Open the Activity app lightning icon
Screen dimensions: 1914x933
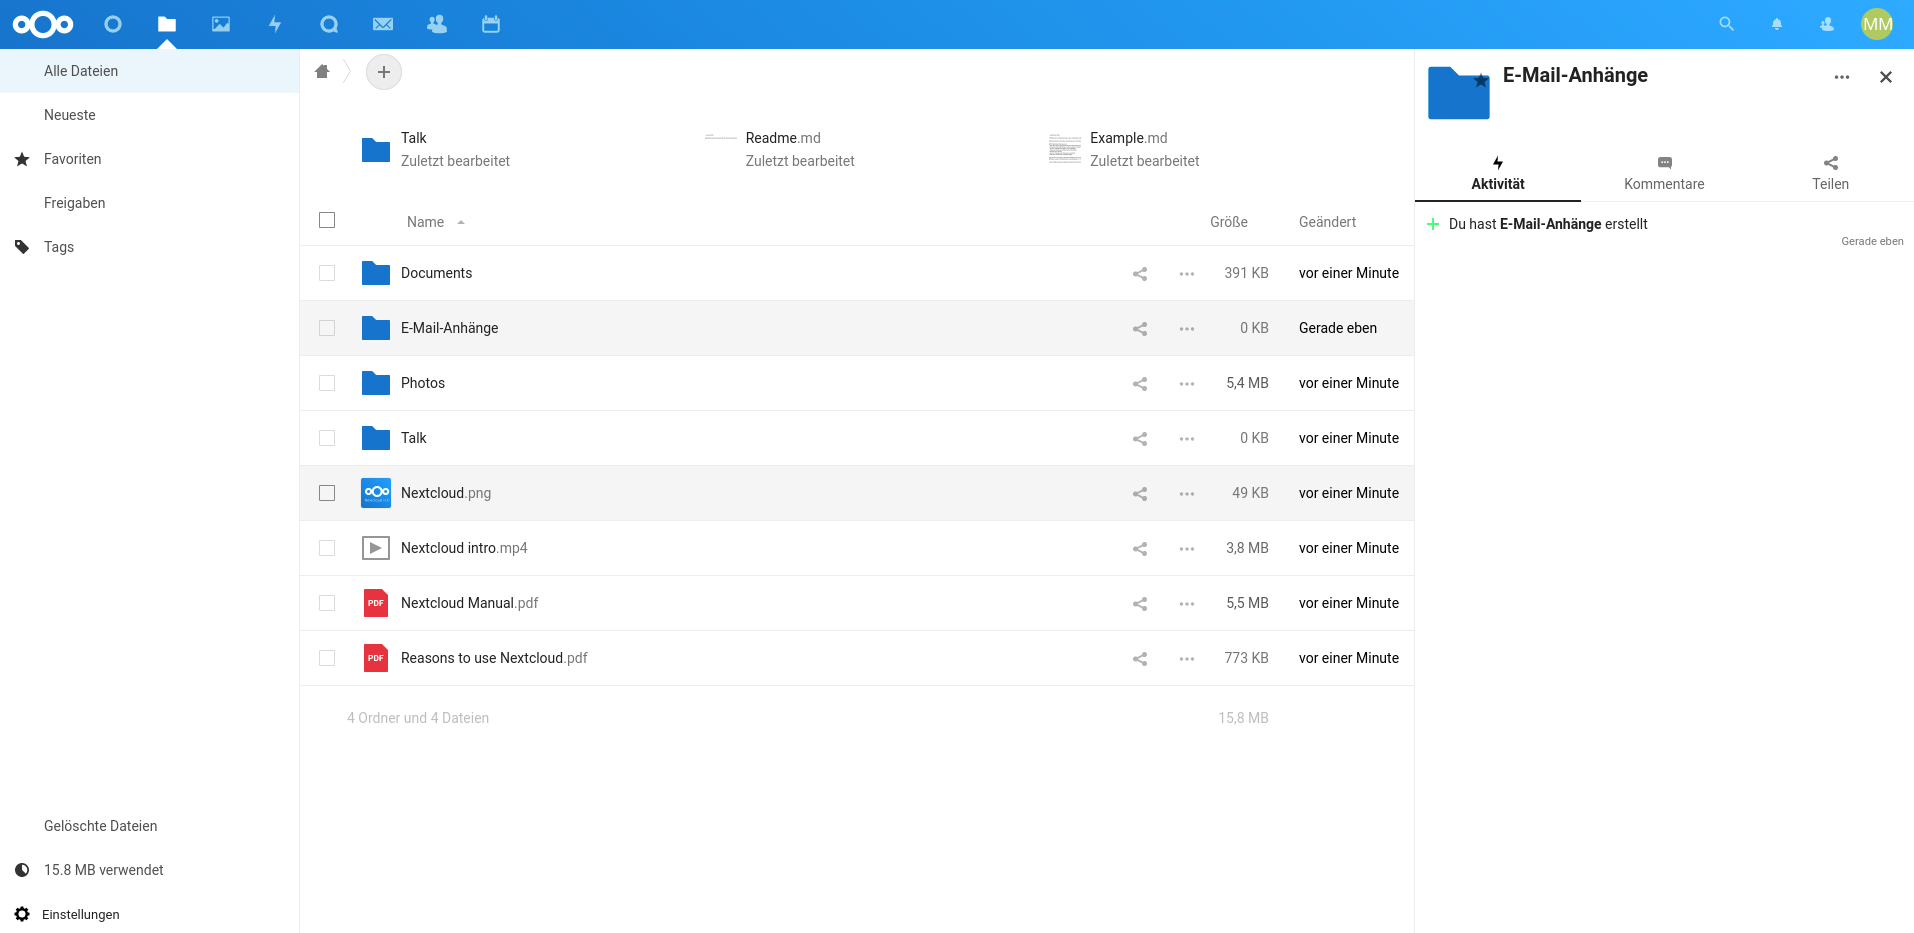point(275,24)
